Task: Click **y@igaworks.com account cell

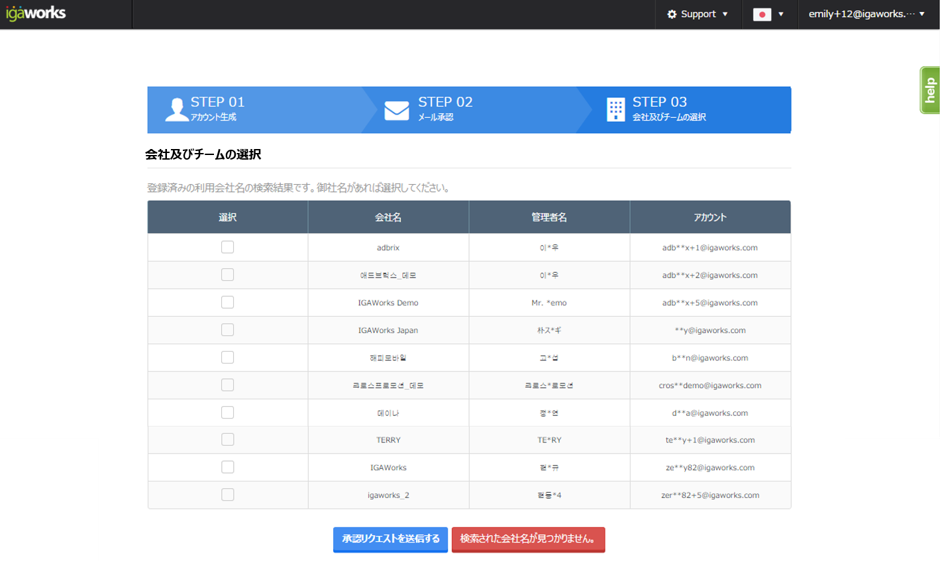Action: tap(710, 330)
